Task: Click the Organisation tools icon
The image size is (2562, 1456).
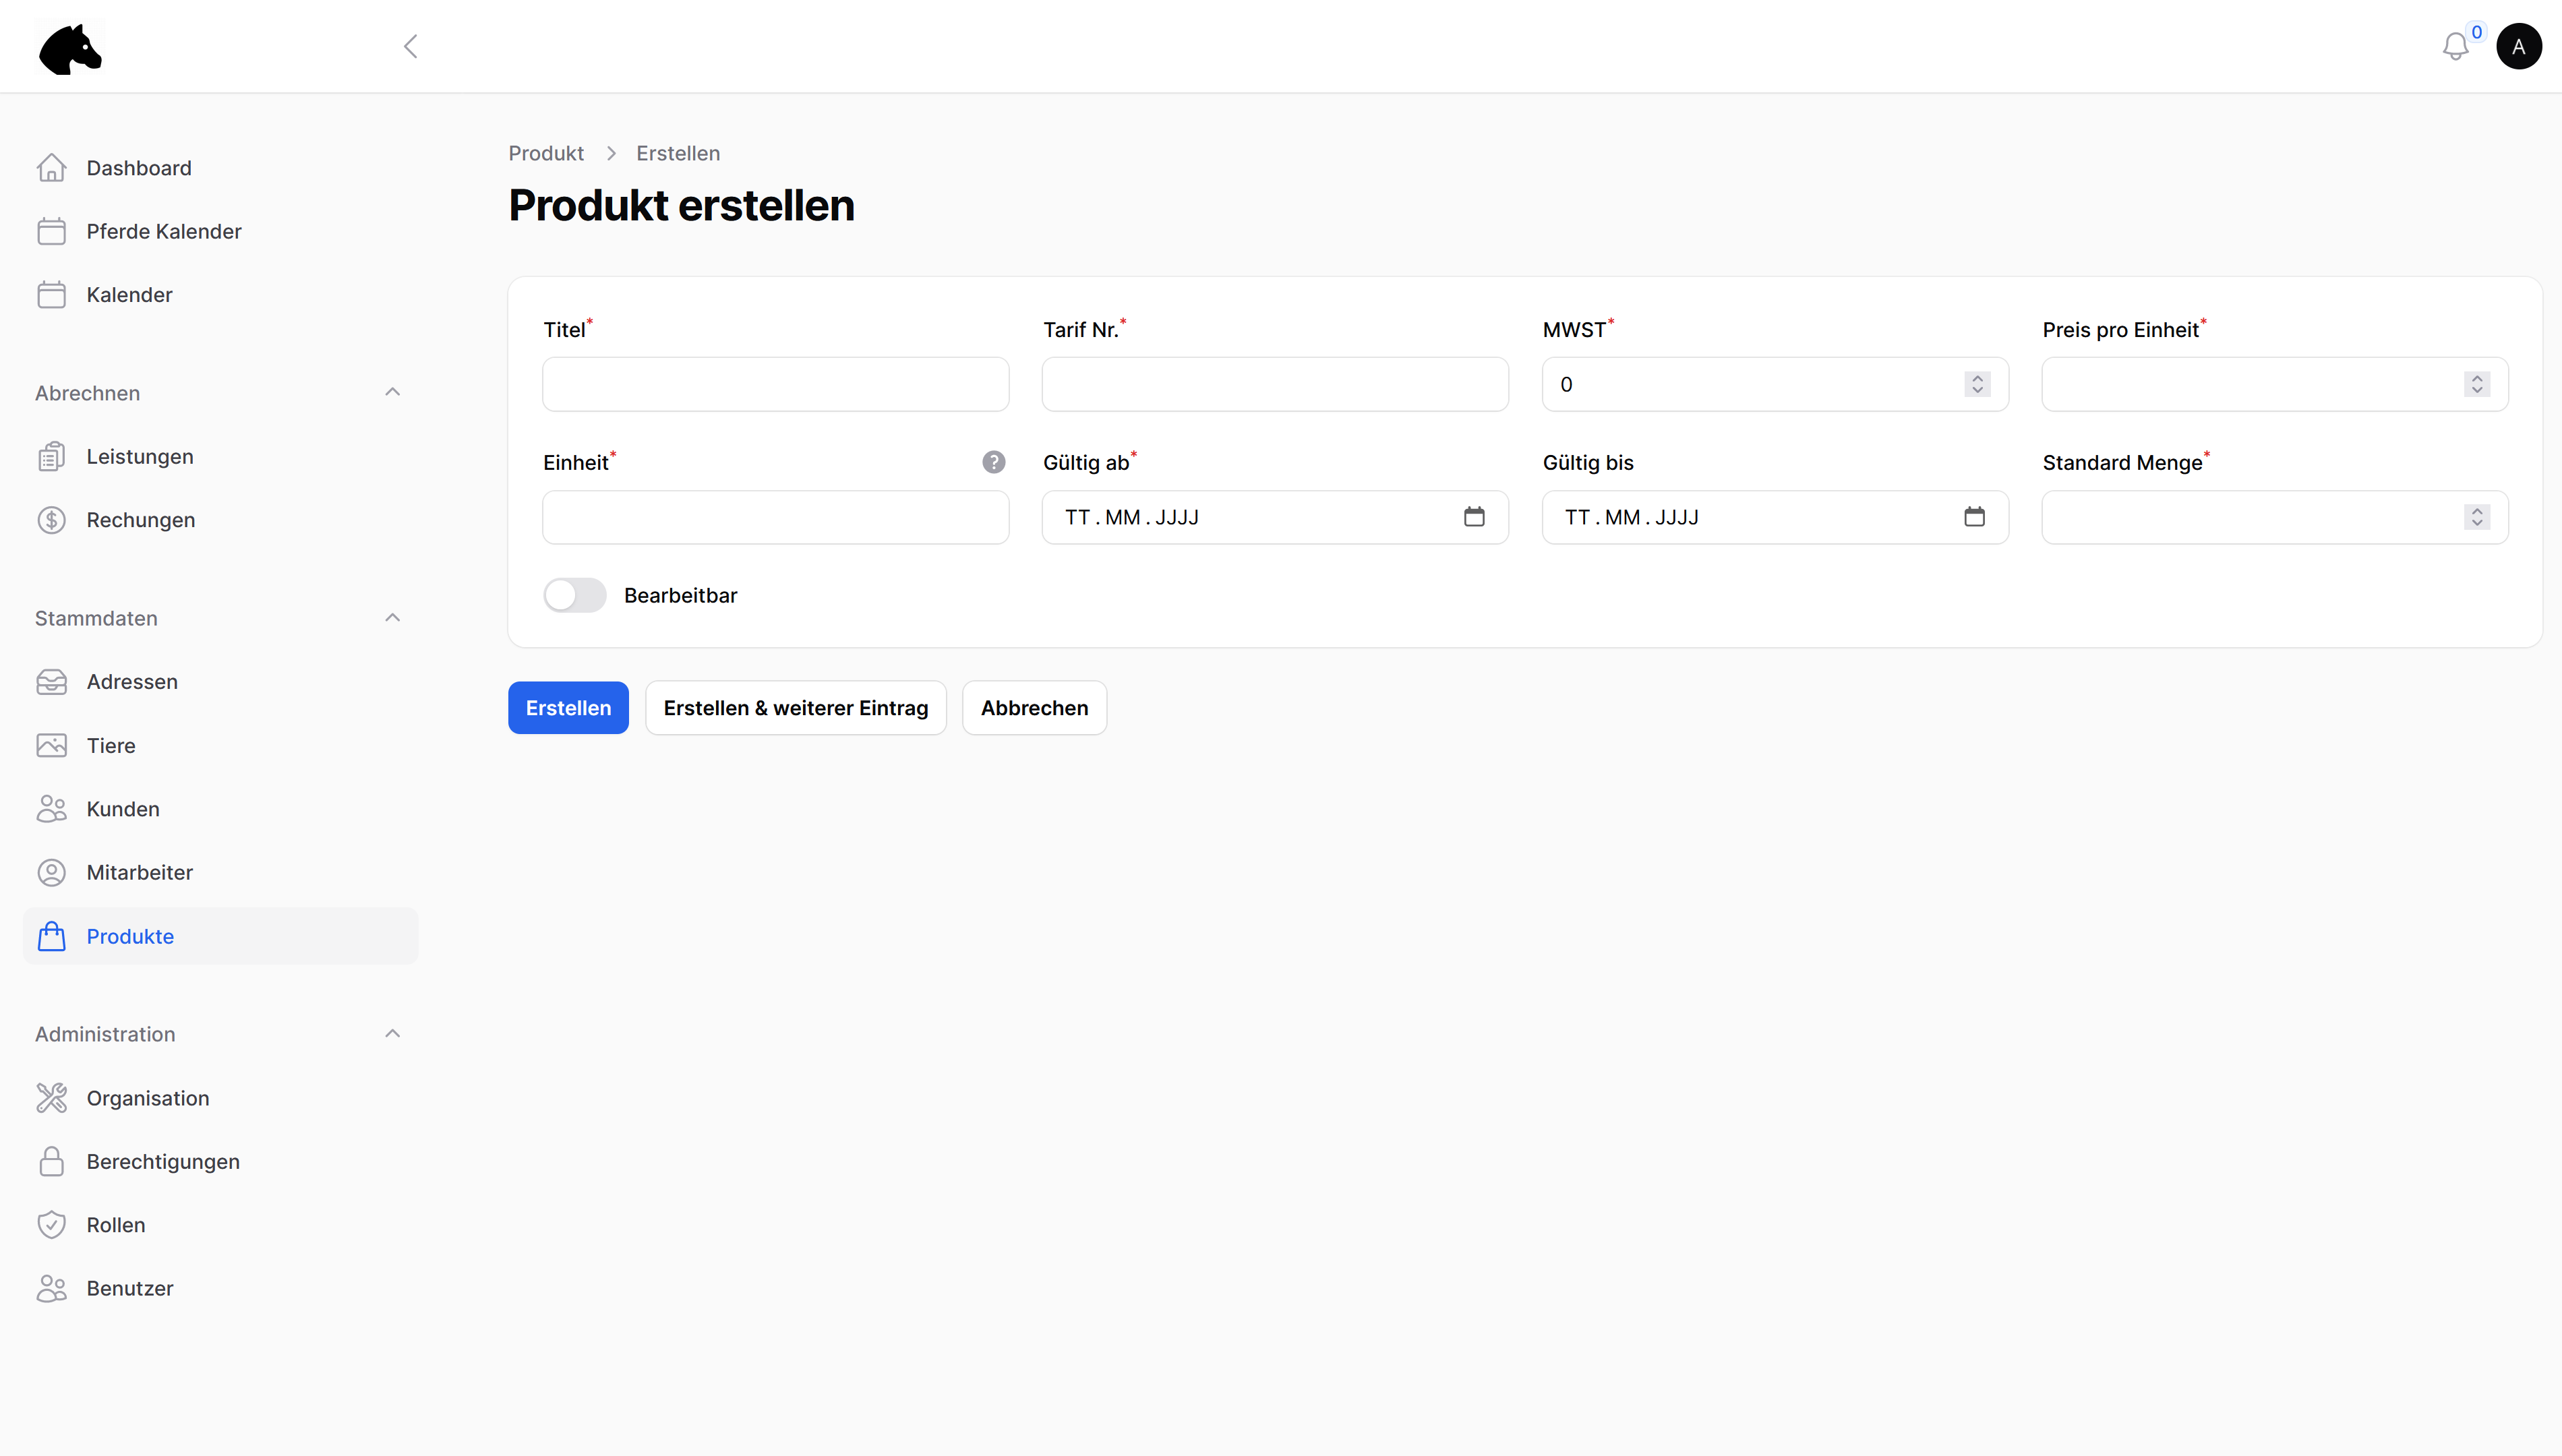Action: tap(51, 1097)
